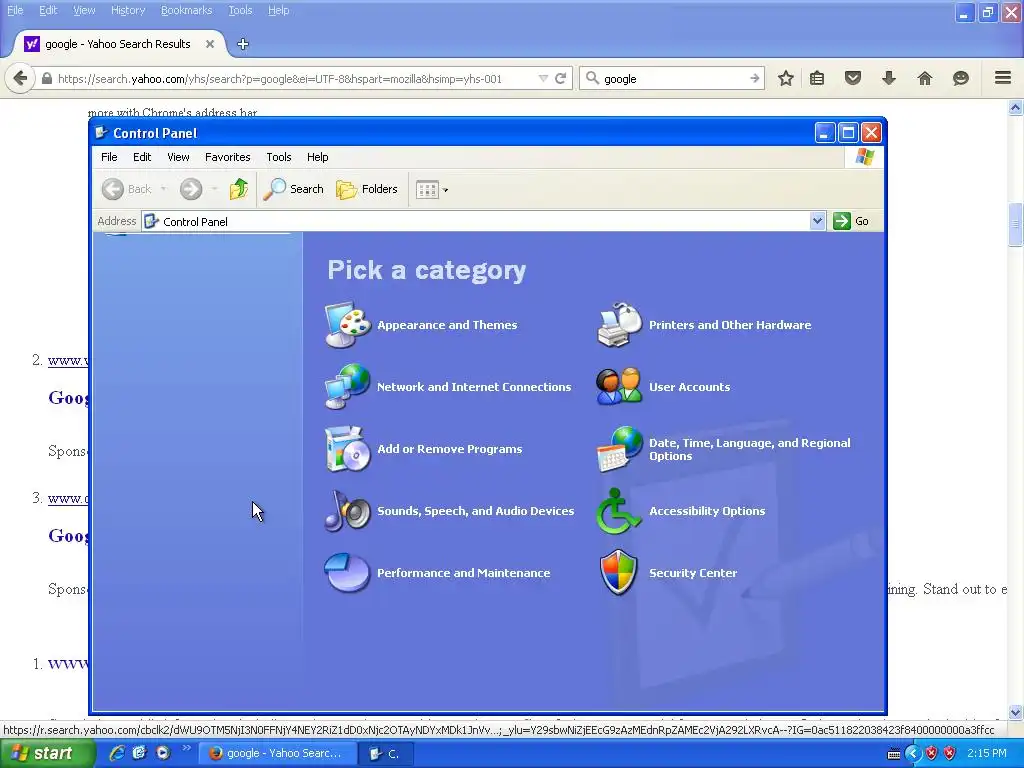Select the google - Yahoo Search Results tab

118,44
